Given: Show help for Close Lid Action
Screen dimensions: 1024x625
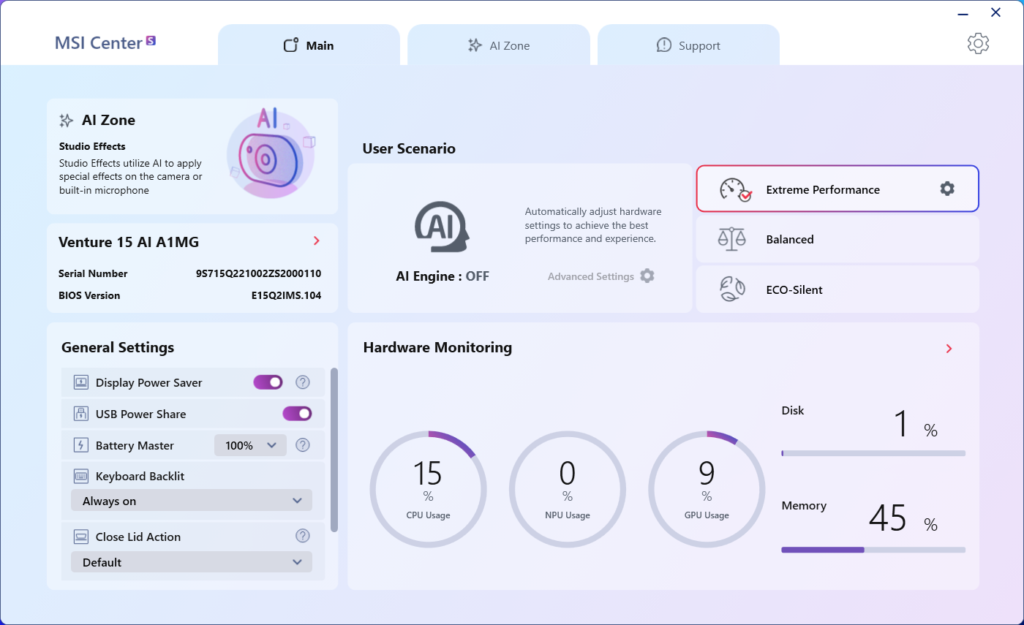Looking at the screenshot, I should [302, 536].
